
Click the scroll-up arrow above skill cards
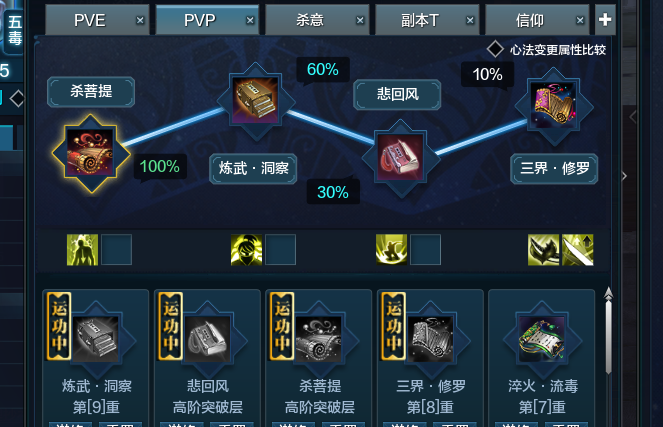[608, 293]
